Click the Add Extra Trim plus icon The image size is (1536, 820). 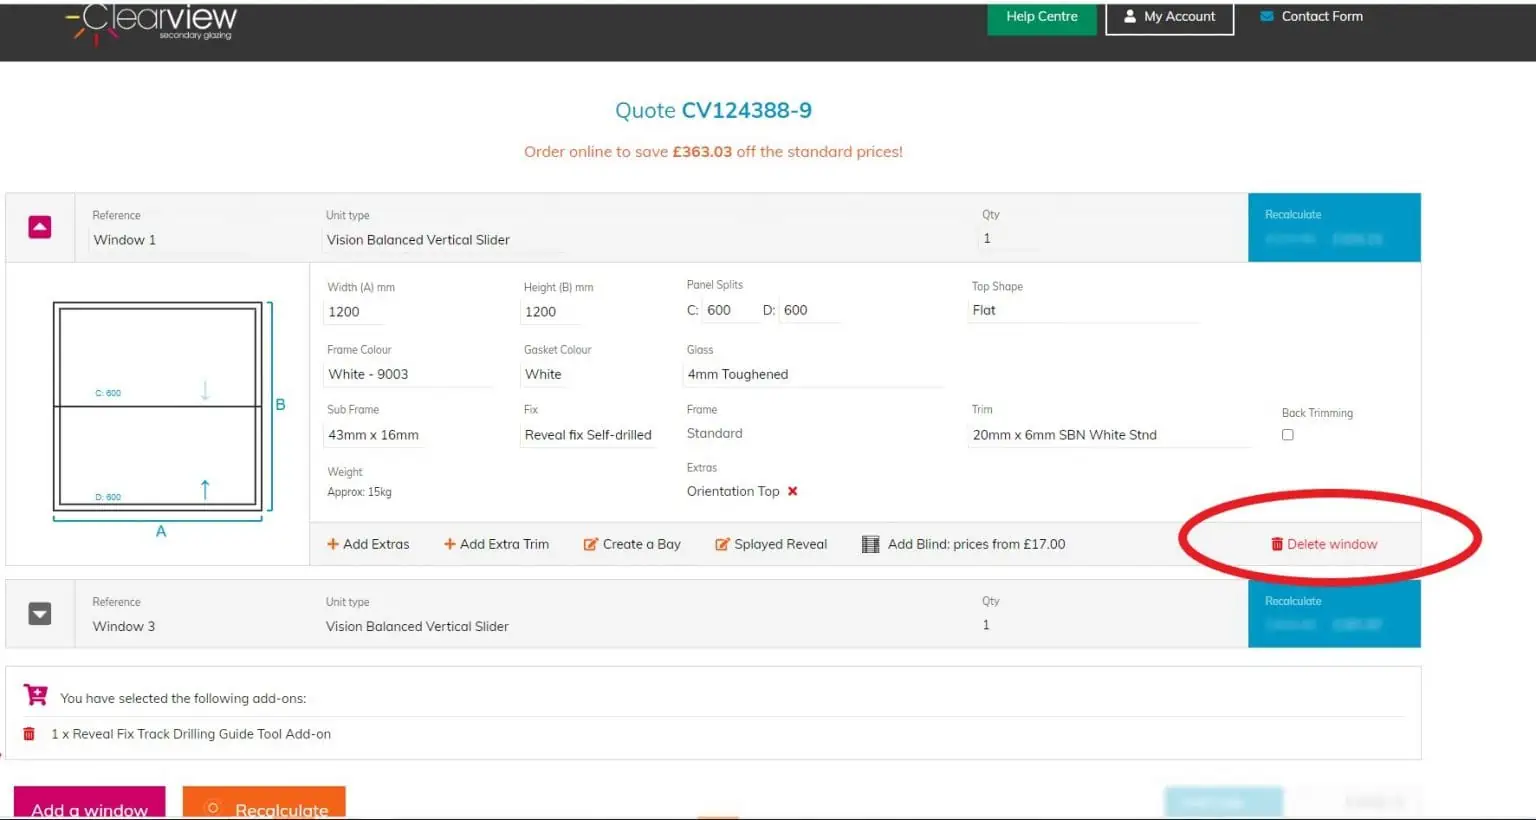pyautogui.click(x=450, y=544)
